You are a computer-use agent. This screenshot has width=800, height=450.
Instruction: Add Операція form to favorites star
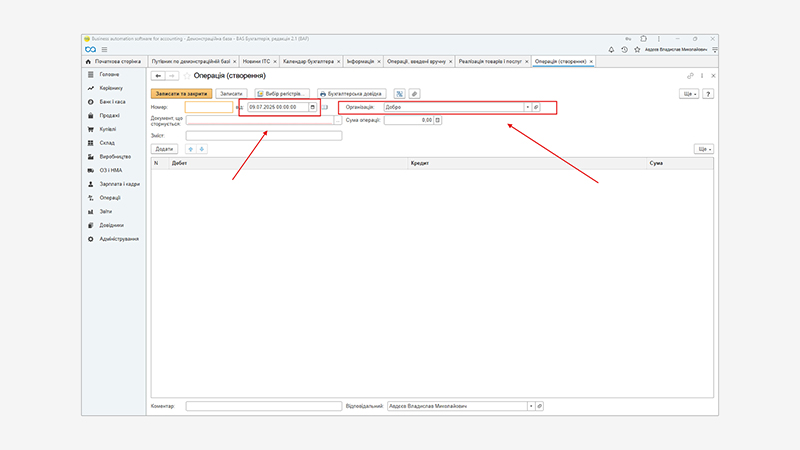pos(187,76)
